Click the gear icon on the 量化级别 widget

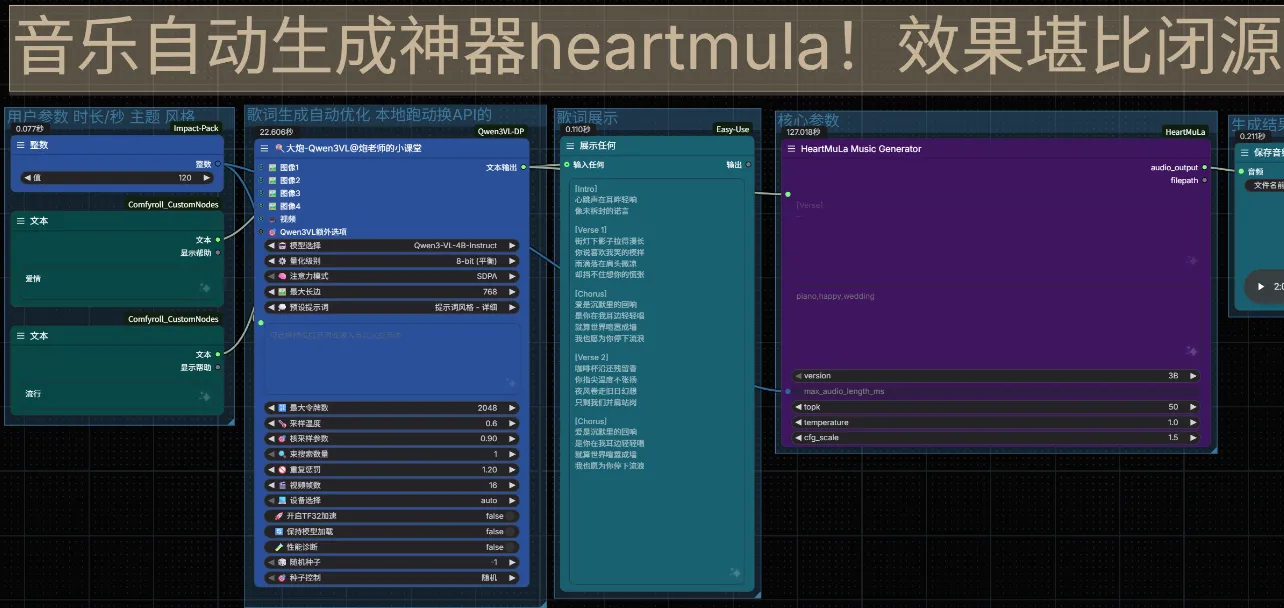[282, 260]
